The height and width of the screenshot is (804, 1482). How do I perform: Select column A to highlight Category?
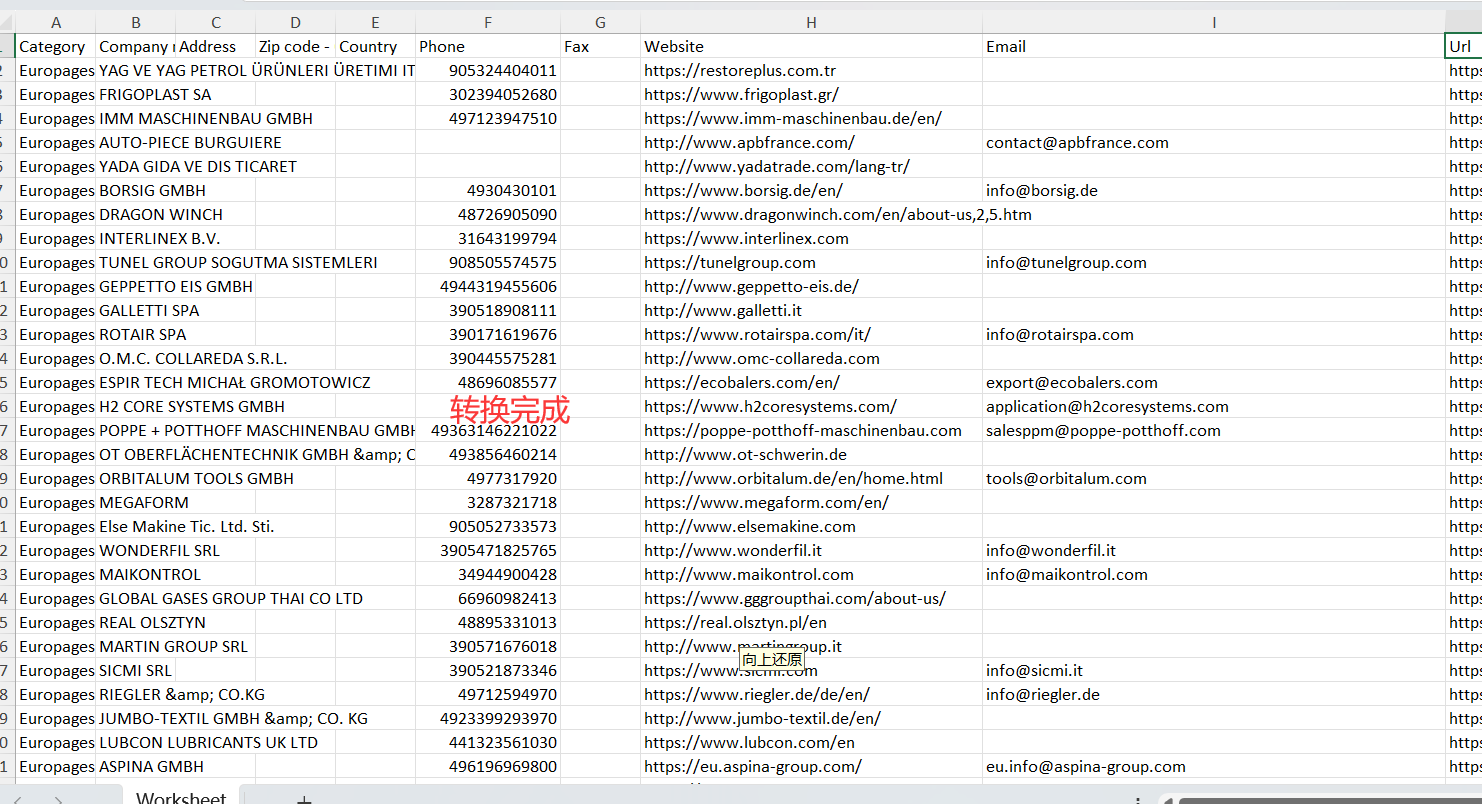[x=56, y=21]
